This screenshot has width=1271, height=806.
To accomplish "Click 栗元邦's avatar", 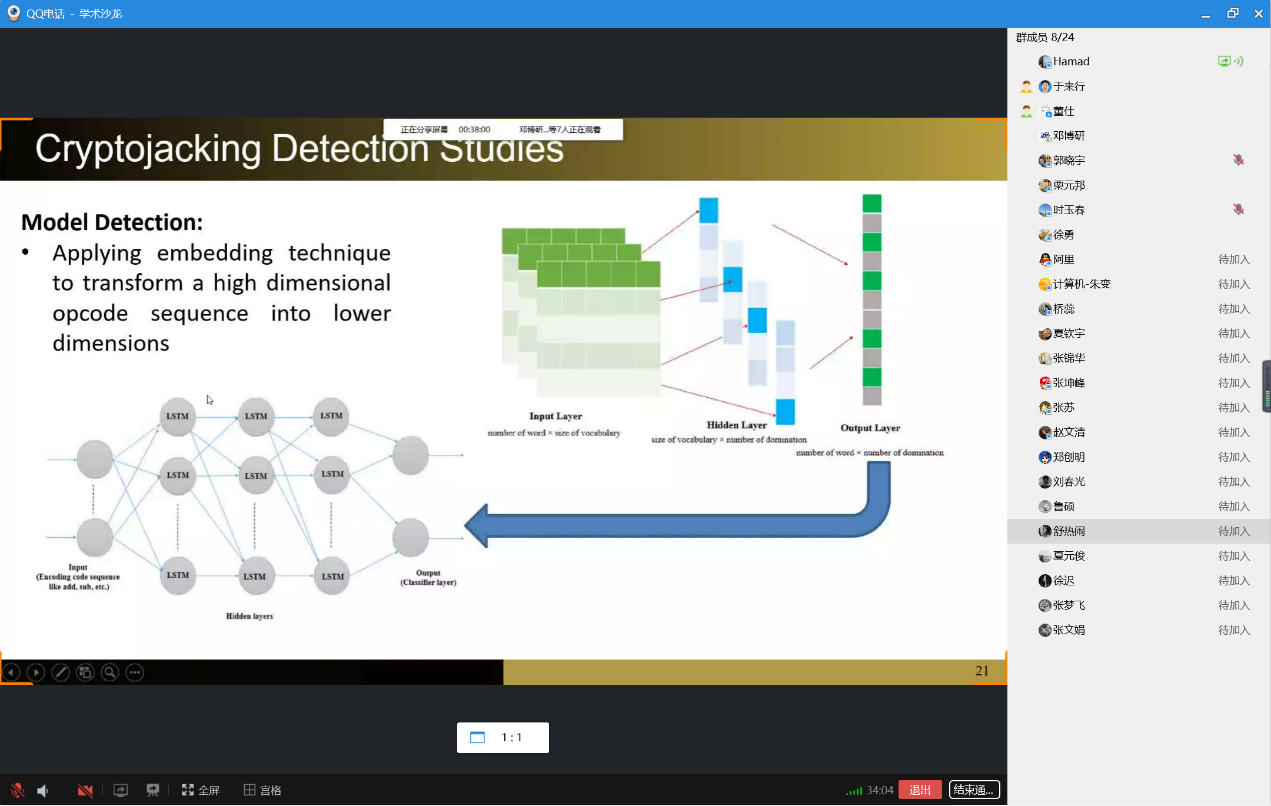I will pos(1045,185).
